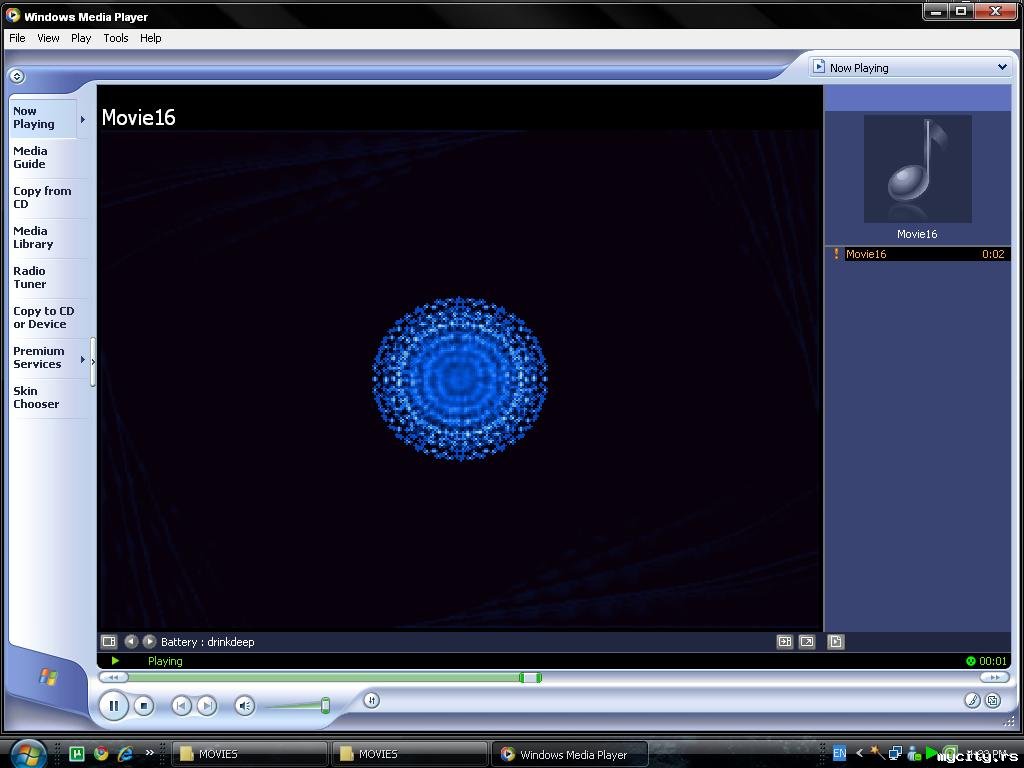View the visualization in full screen

tap(807, 641)
